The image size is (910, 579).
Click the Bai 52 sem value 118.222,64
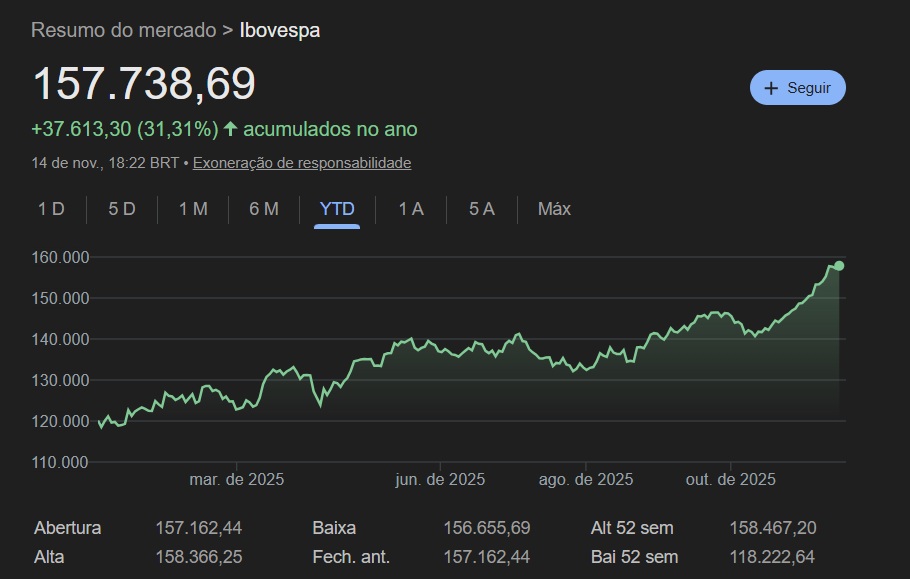[772, 557]
